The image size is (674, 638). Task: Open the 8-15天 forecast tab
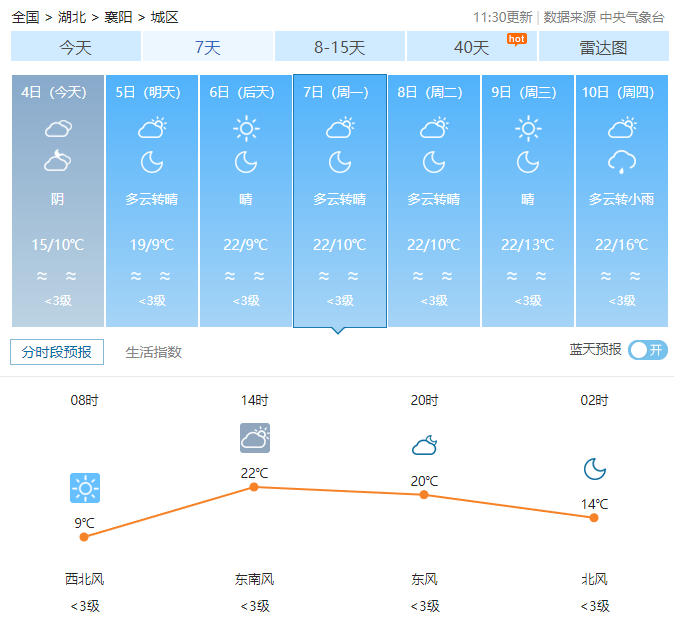(x=340, y=47)
